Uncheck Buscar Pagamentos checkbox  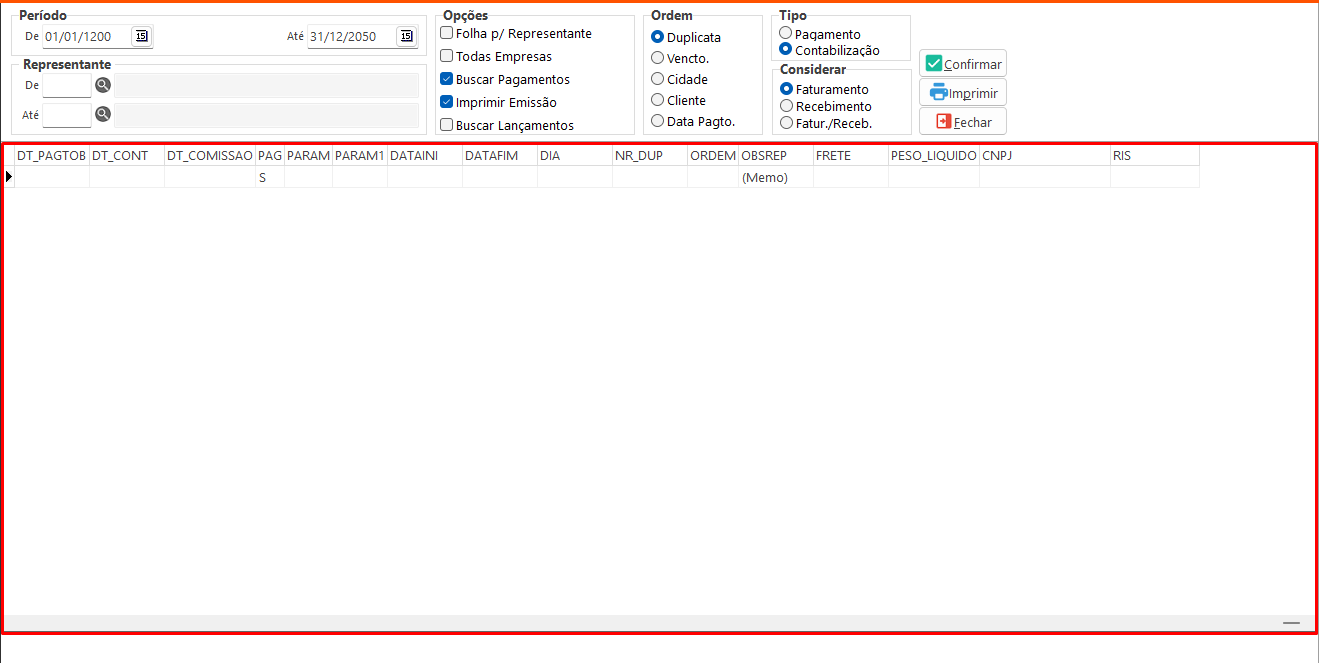pos(447,79)
